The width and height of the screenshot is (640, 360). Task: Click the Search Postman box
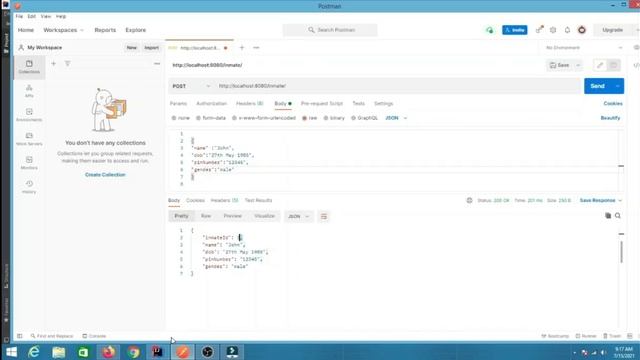pyautogui.click(x=330, y=30)
